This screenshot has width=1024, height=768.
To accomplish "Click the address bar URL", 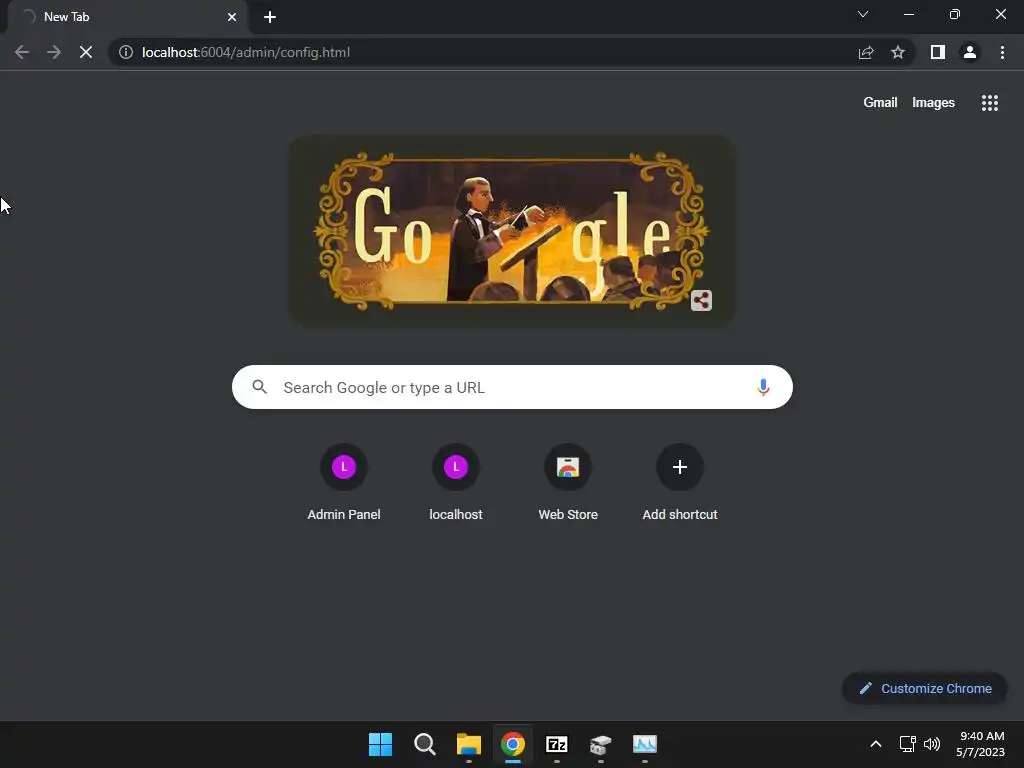I will (246, 52).
